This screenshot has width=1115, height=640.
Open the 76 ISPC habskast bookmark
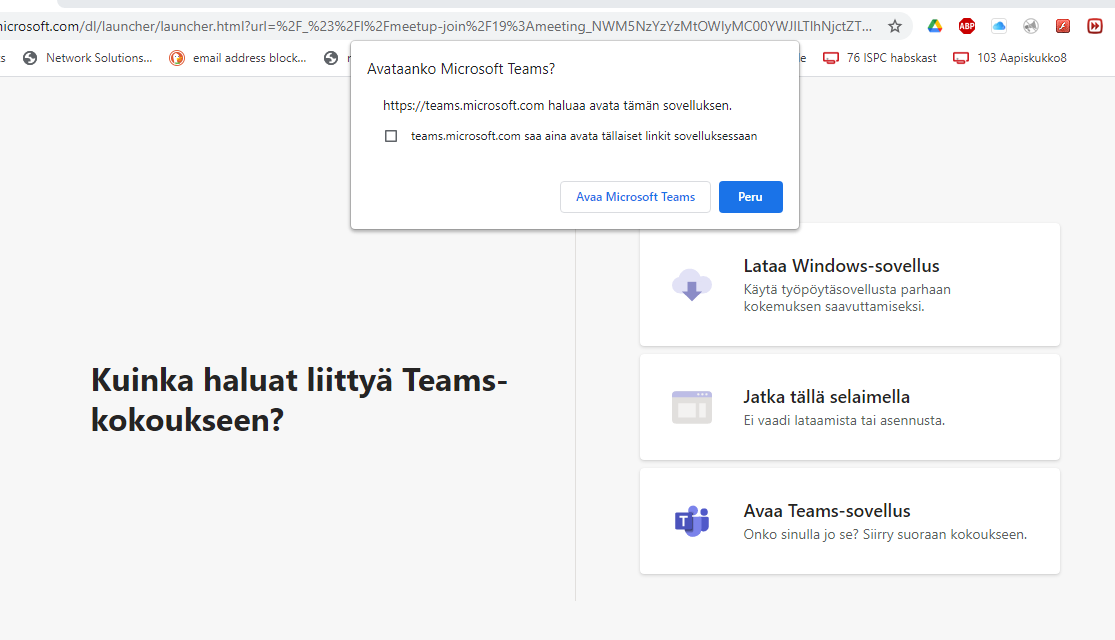[x=880, y=58]
